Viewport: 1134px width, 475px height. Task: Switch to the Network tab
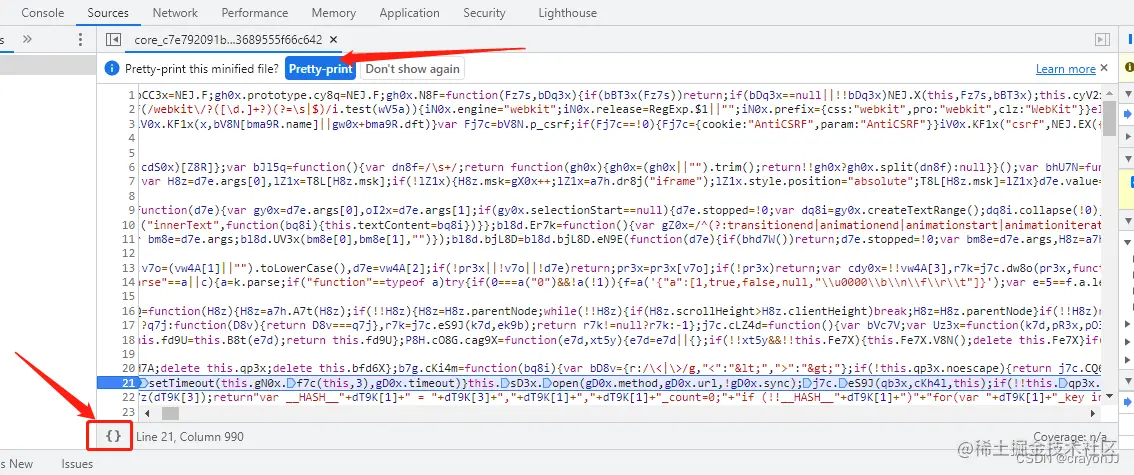click(175, 13)
